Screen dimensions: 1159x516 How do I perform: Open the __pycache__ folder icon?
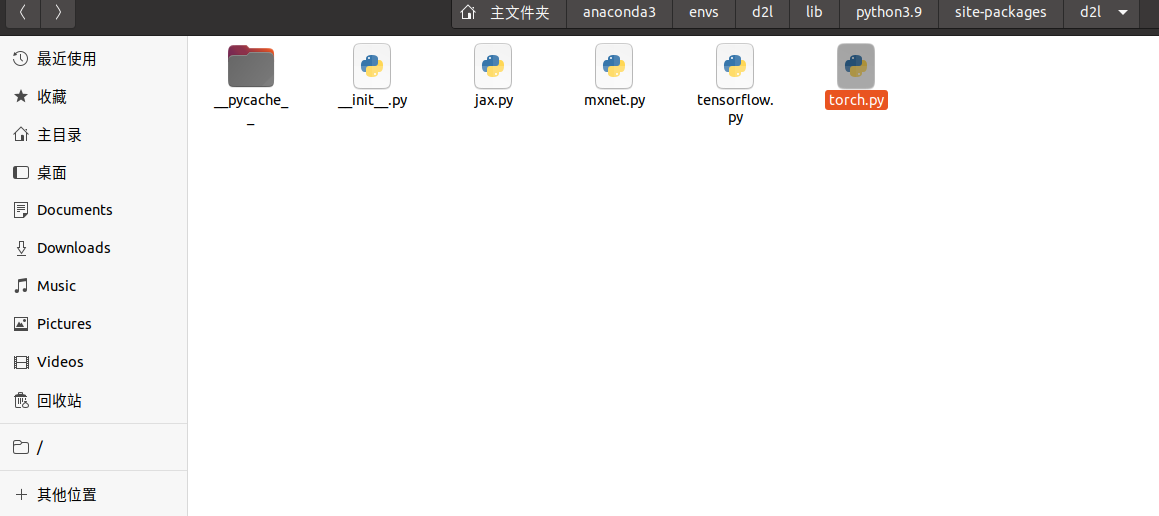[x=251, y=66]
